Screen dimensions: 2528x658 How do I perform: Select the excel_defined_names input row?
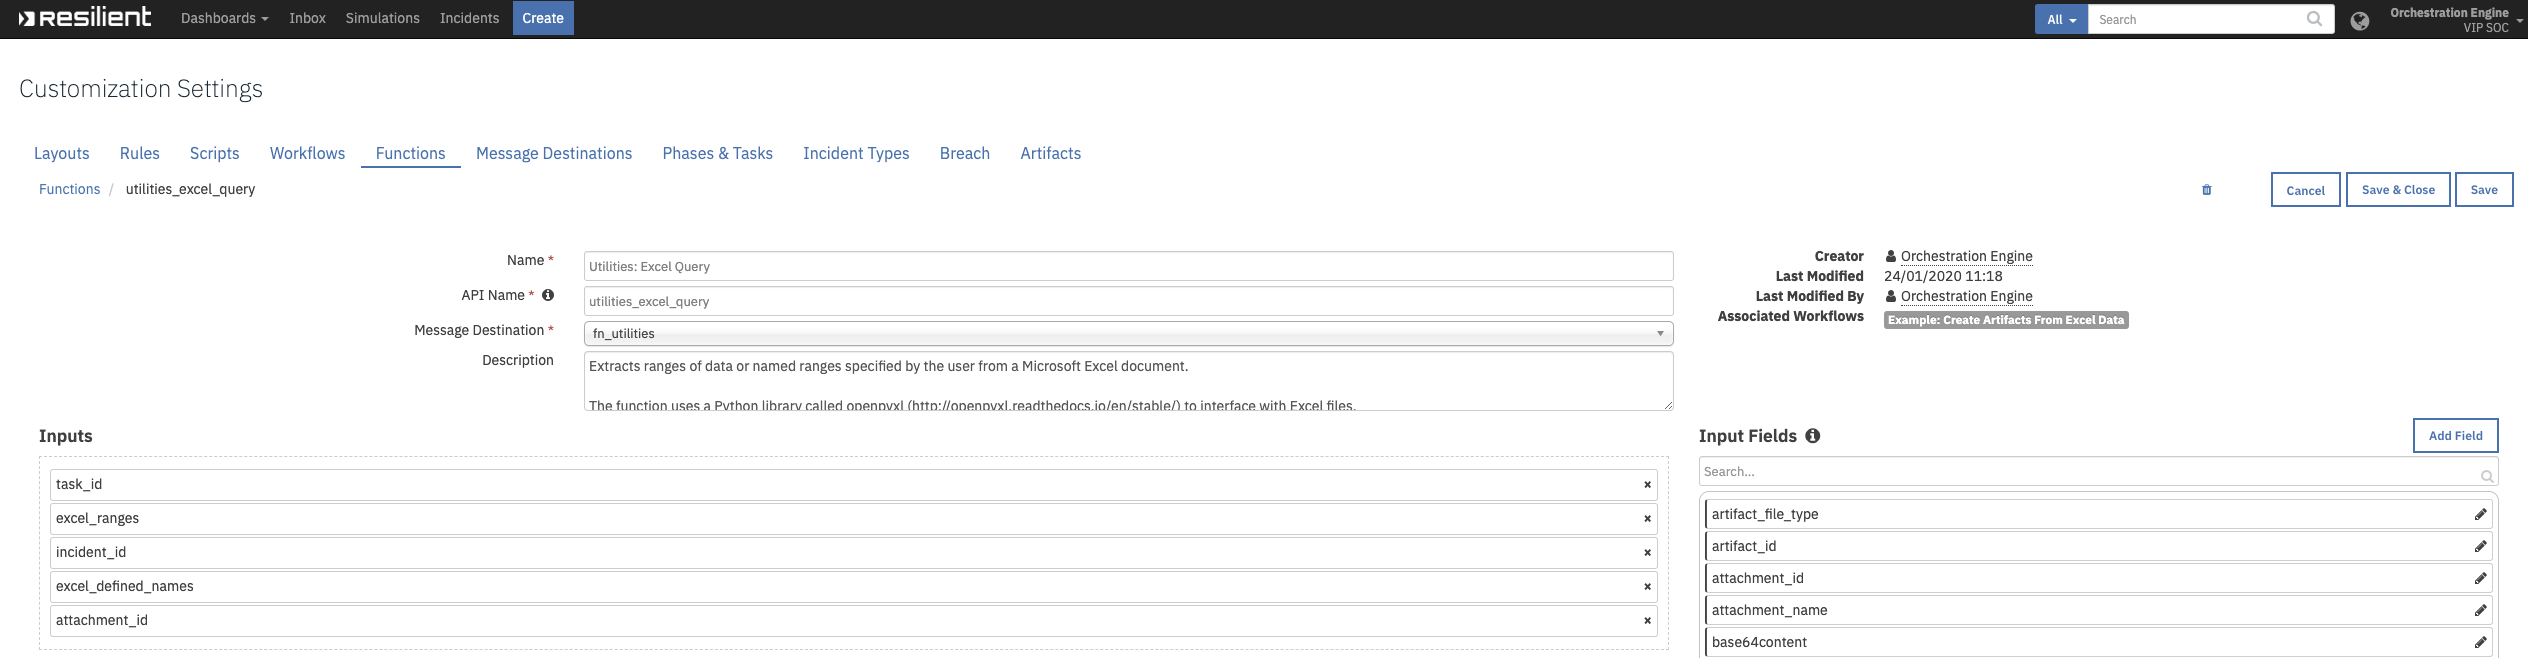tap(853, 587)
